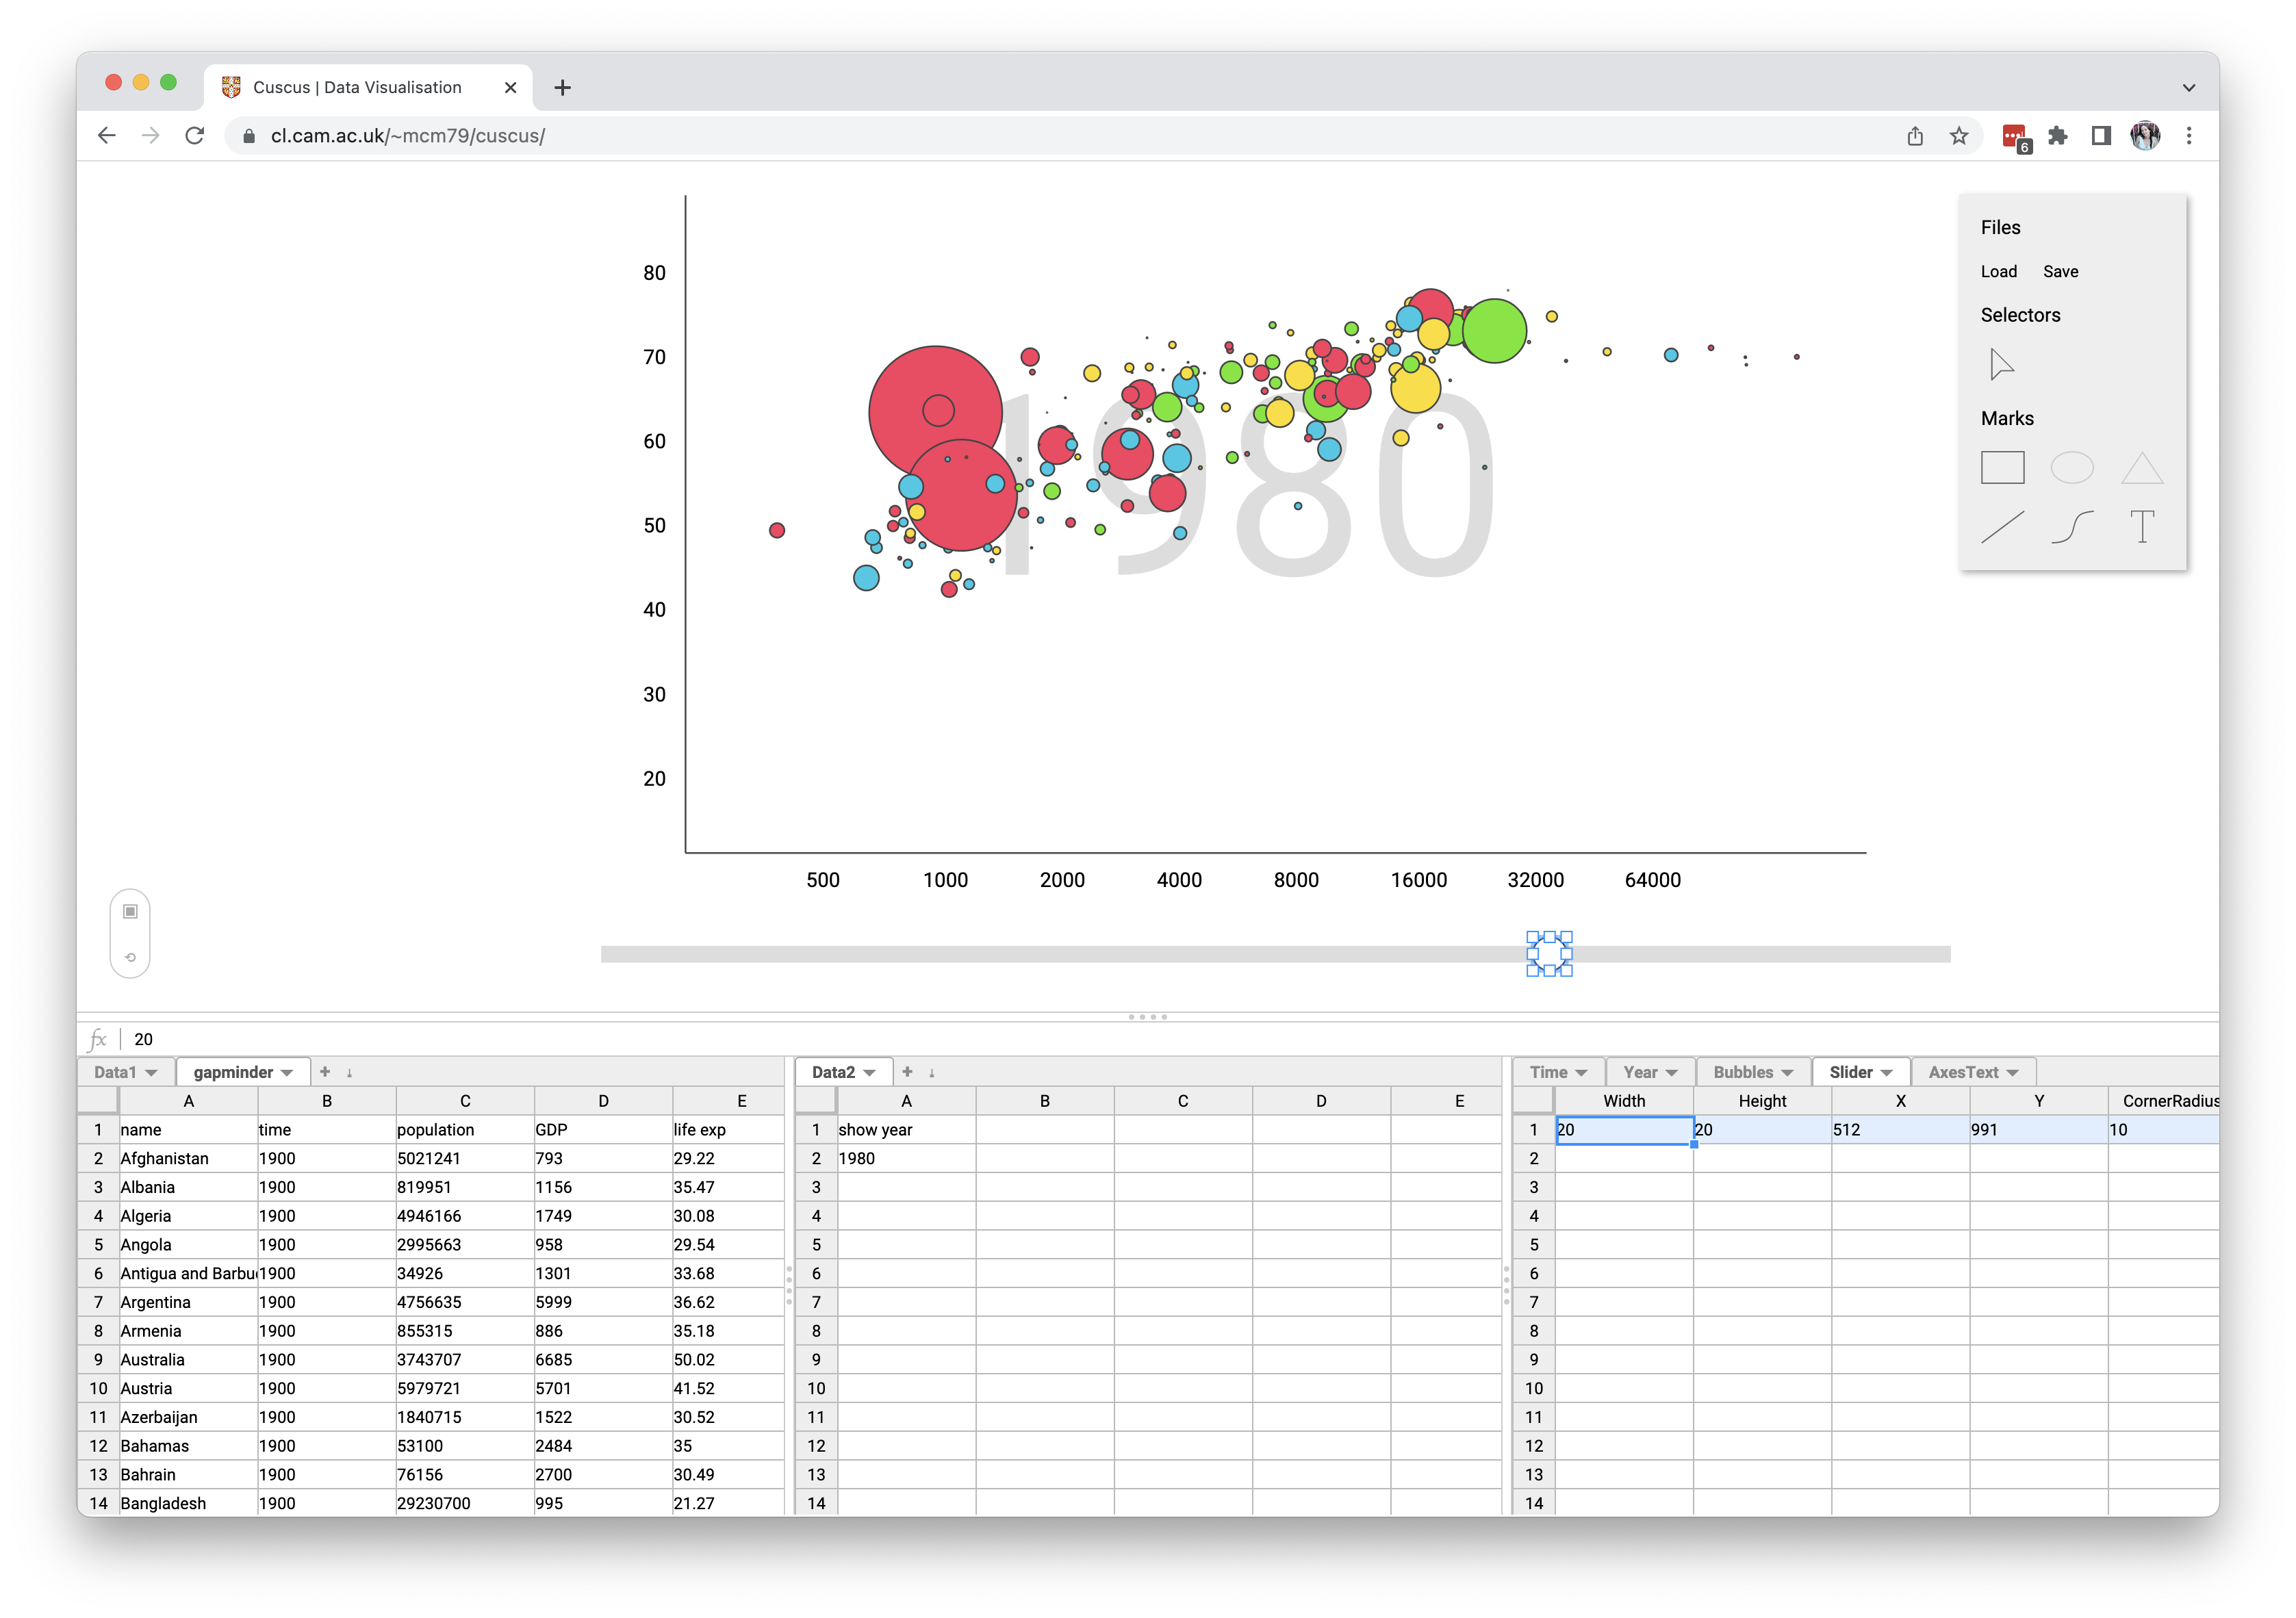Click the reset rotate icon at canvas left

[x=130, y=957]
